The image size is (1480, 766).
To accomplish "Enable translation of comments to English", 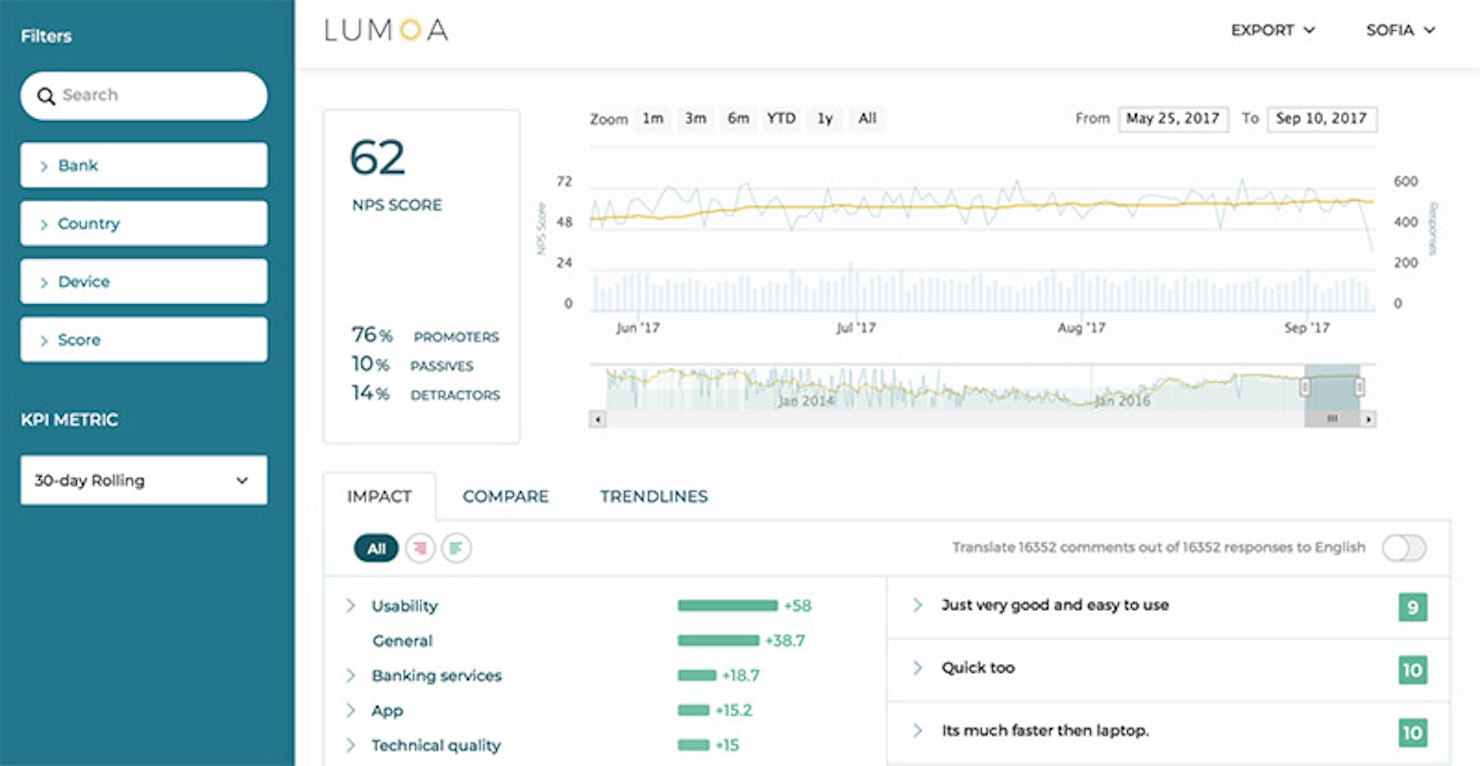I will pos(1403,548).
